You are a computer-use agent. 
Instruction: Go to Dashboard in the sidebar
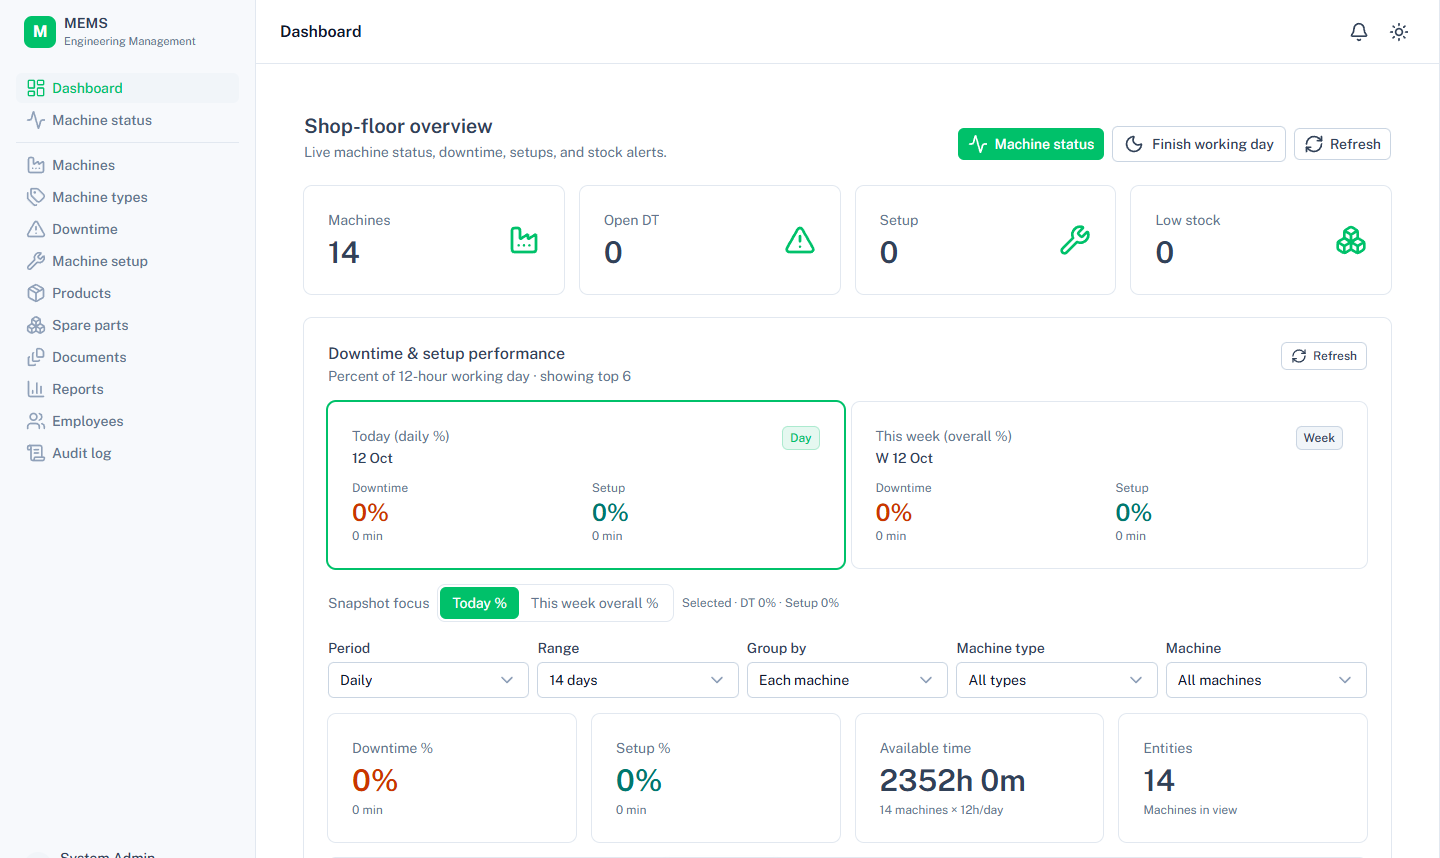click(x=128, y=88)
